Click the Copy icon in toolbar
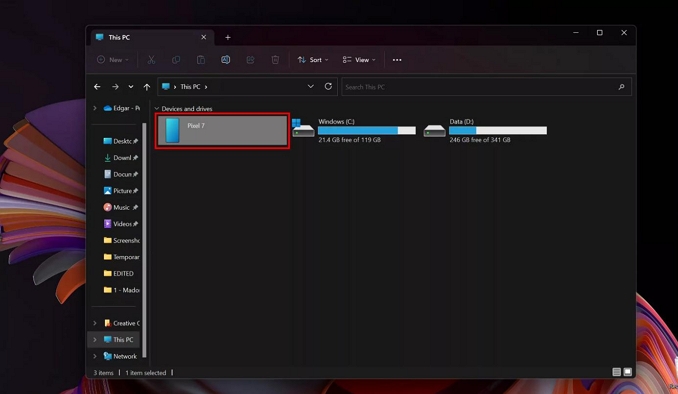The height and width of the screenshot is (394, 678). (x=176, y=60)
